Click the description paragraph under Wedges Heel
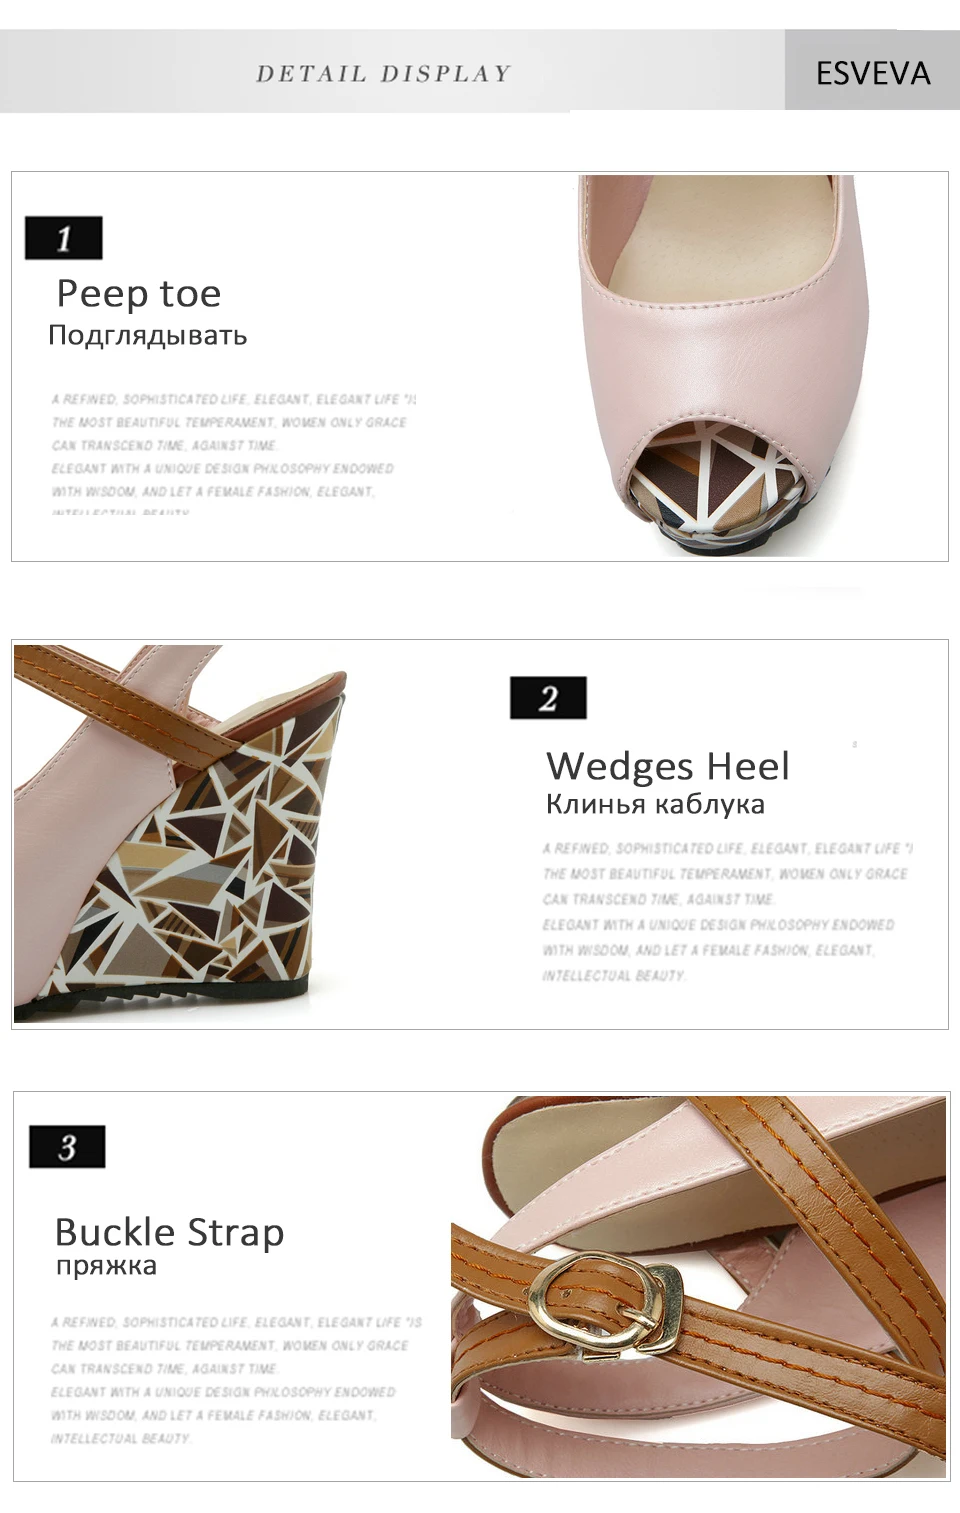Image resolution: width=960 pixels, height=1513 pixels. click(x=727, y=912)
